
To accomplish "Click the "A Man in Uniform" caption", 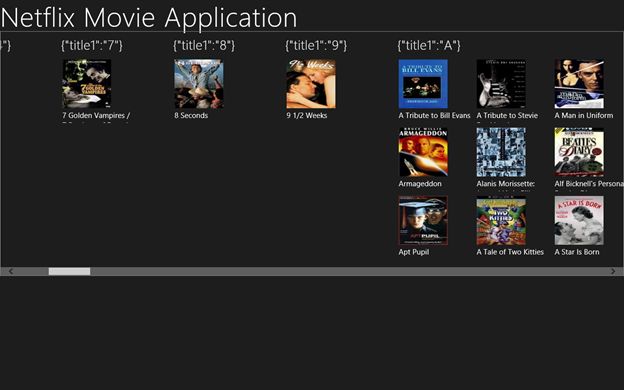I will click(x=584, y=115).
